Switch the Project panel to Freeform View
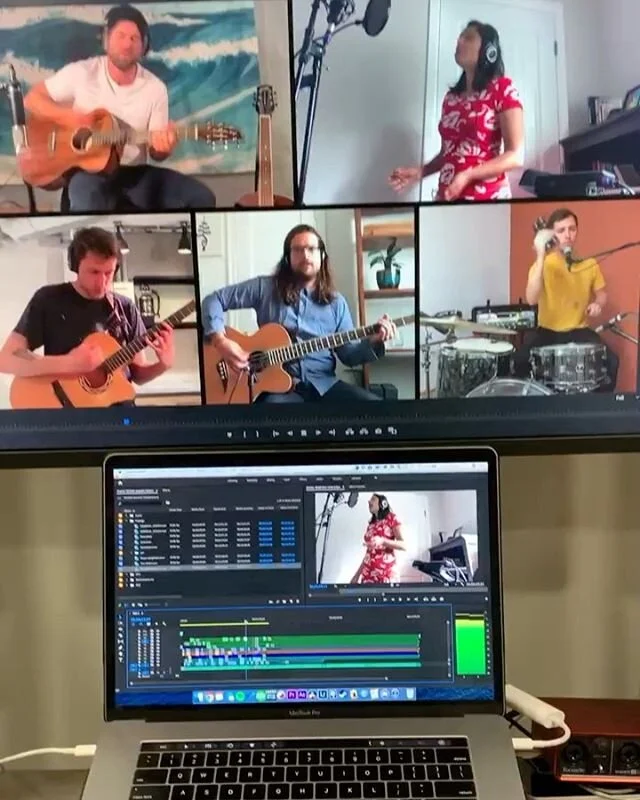Screen dimensions: 640x800 click(140, 605)
